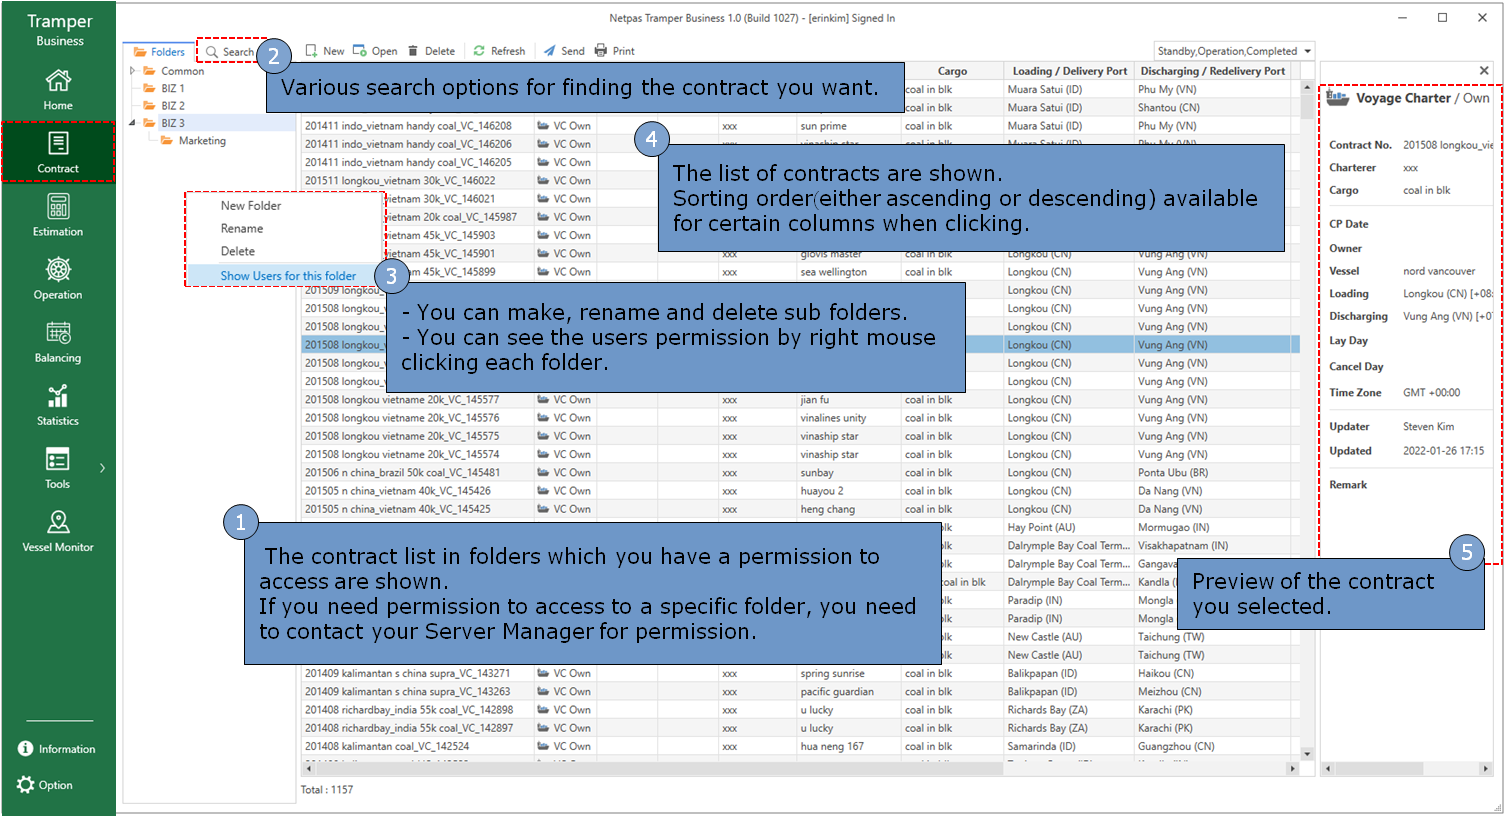Select row 201411 indo_vietnam handy coal_VC_146206
This screenshot has width=1504, height=817.
408,144
